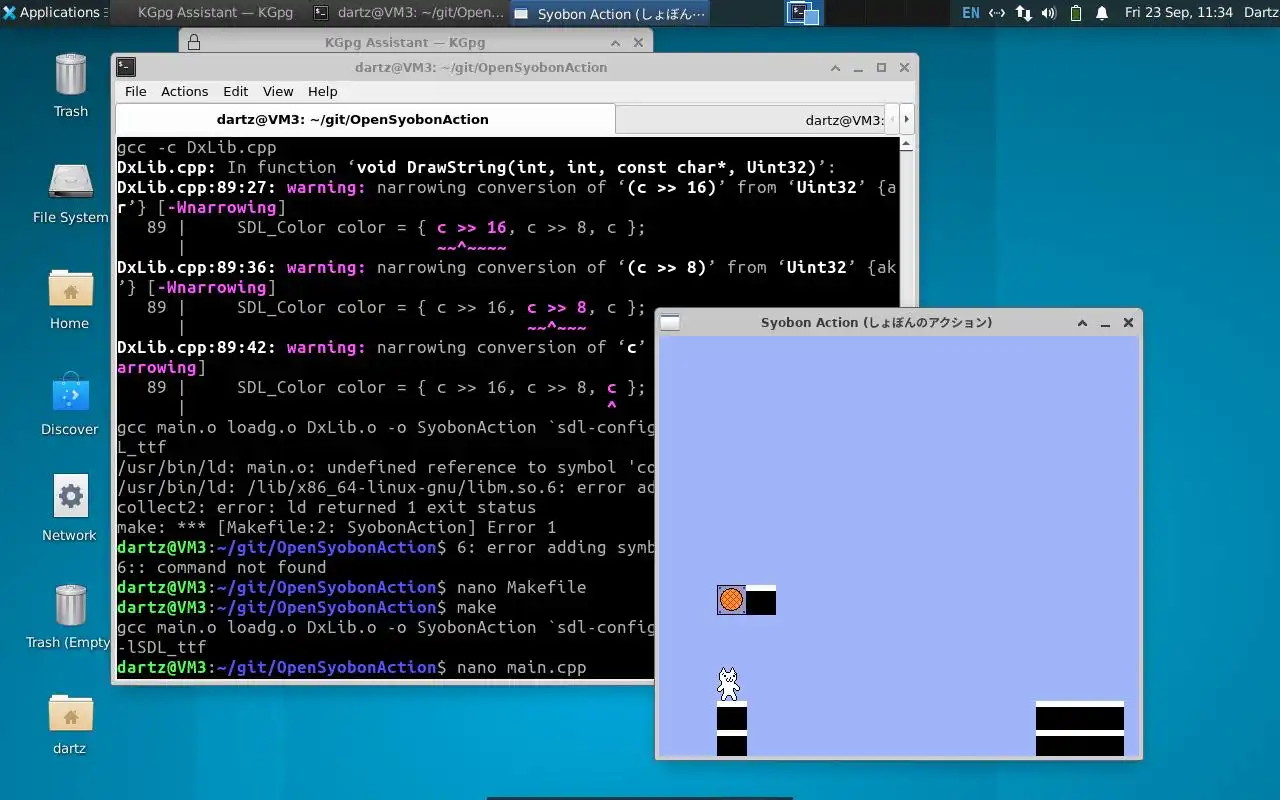Viewport: 1280px width, 800px height.
Task: Open the File menu in terminal
Action: tap(135, 91)
